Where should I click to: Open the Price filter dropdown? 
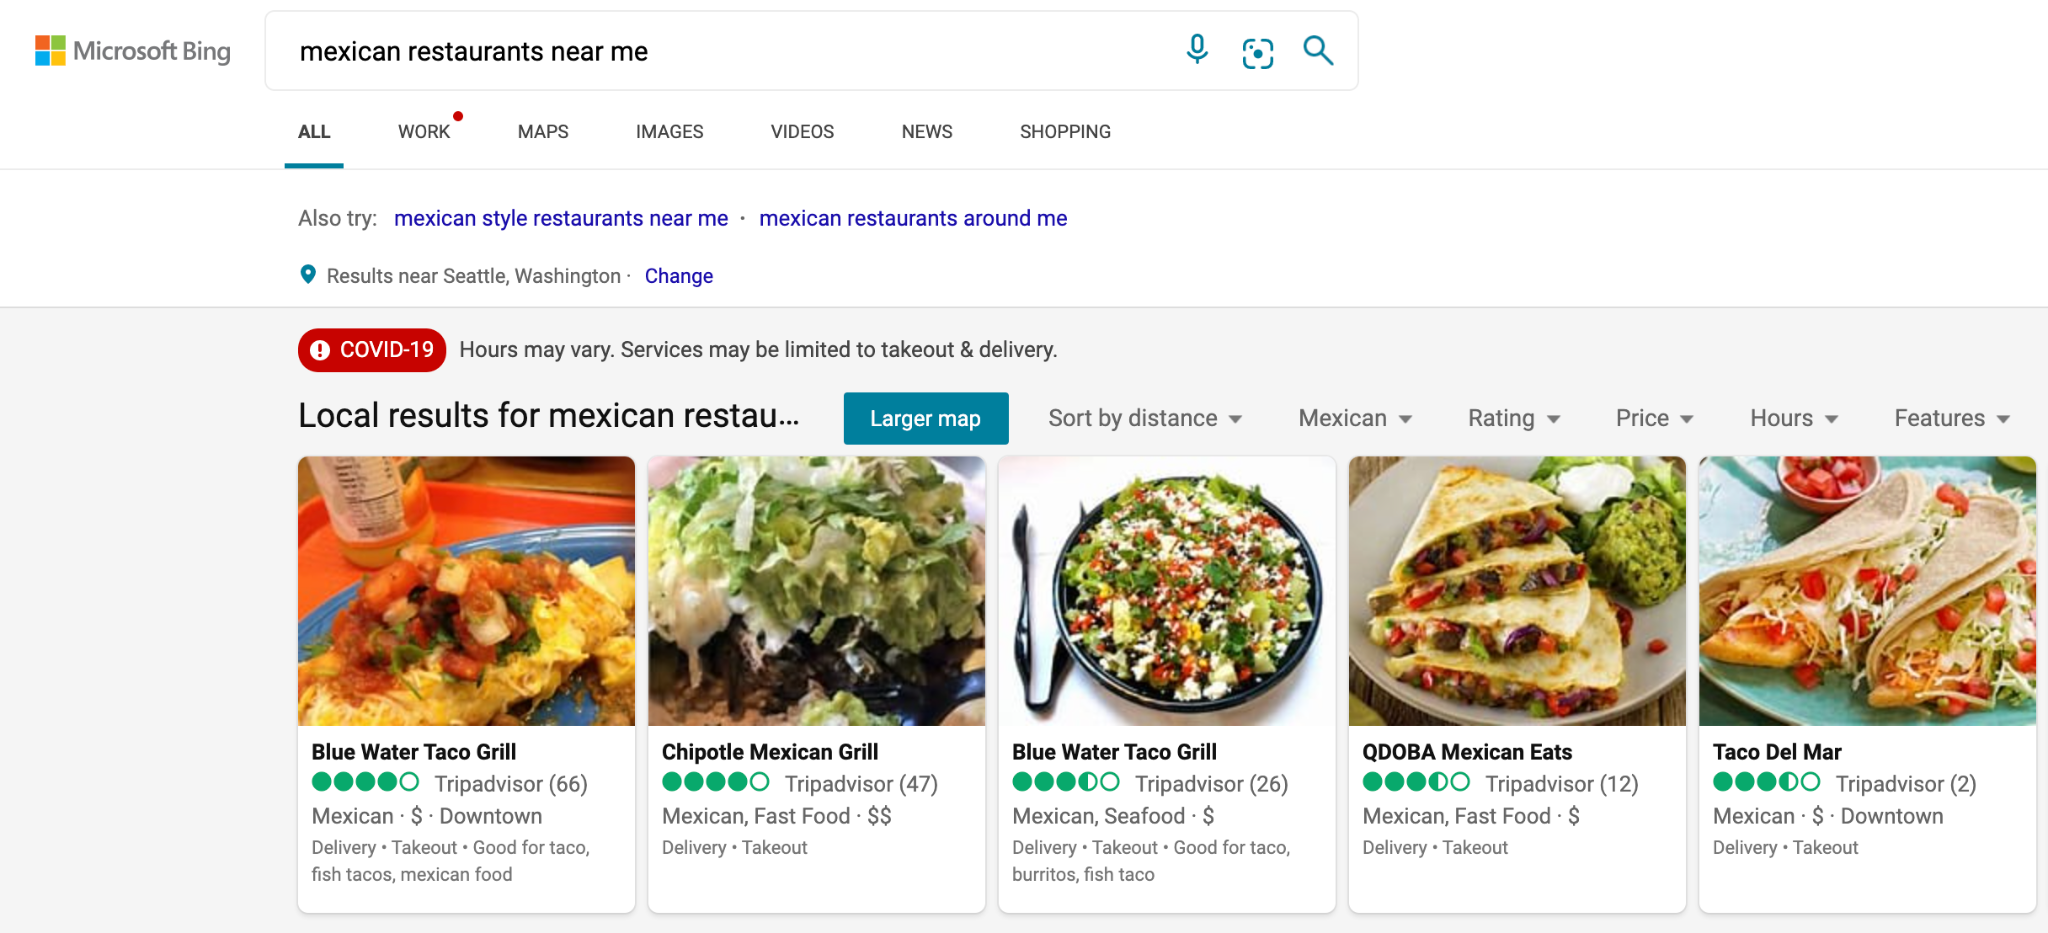pos(1654,418)
